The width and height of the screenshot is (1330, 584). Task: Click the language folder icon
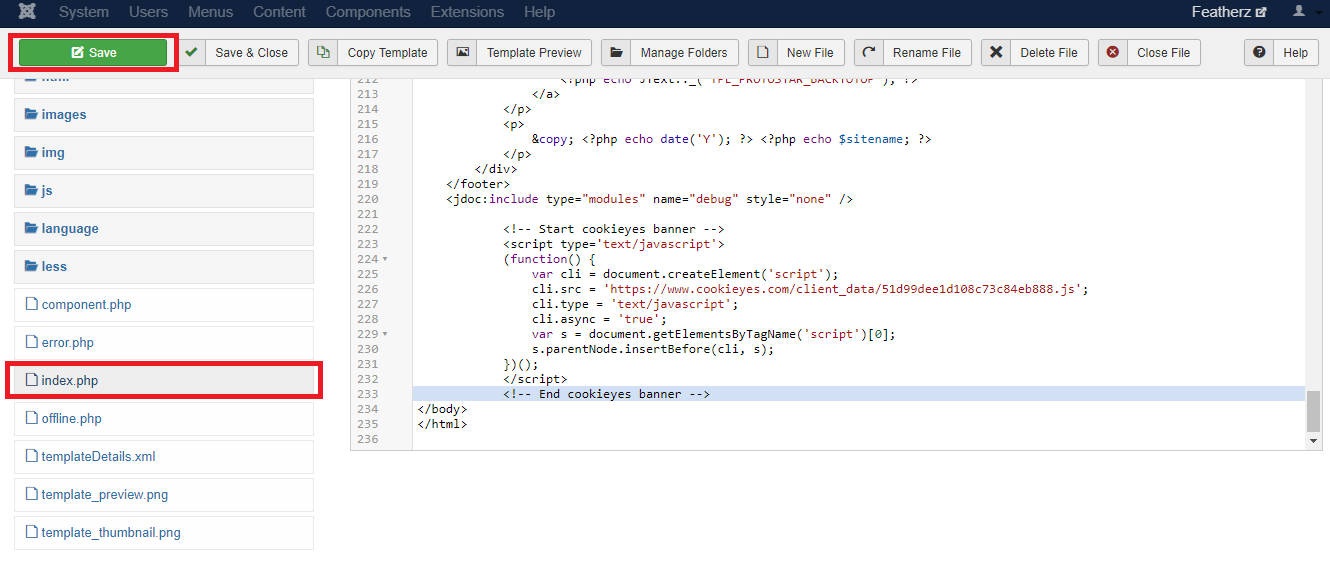coord(31,228)
